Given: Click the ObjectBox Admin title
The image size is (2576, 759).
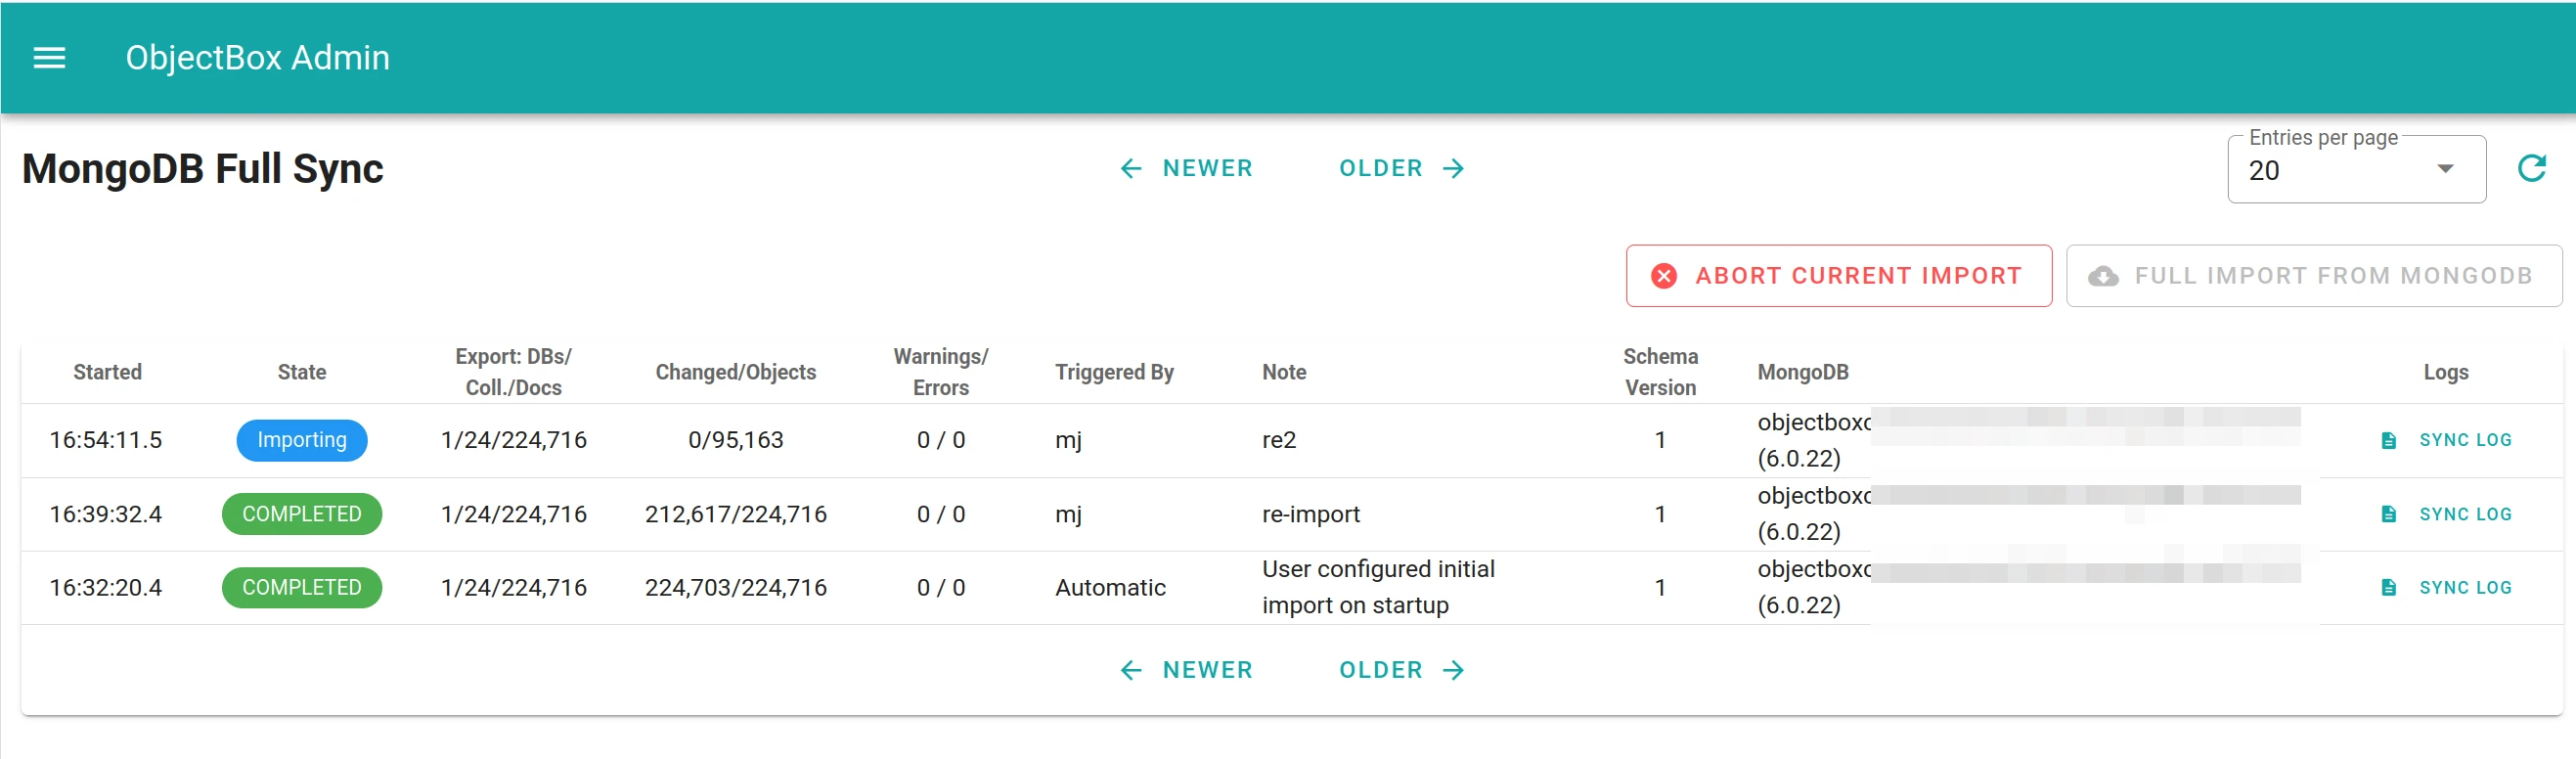Looking at the screenshot, I should tap(257, 58).
